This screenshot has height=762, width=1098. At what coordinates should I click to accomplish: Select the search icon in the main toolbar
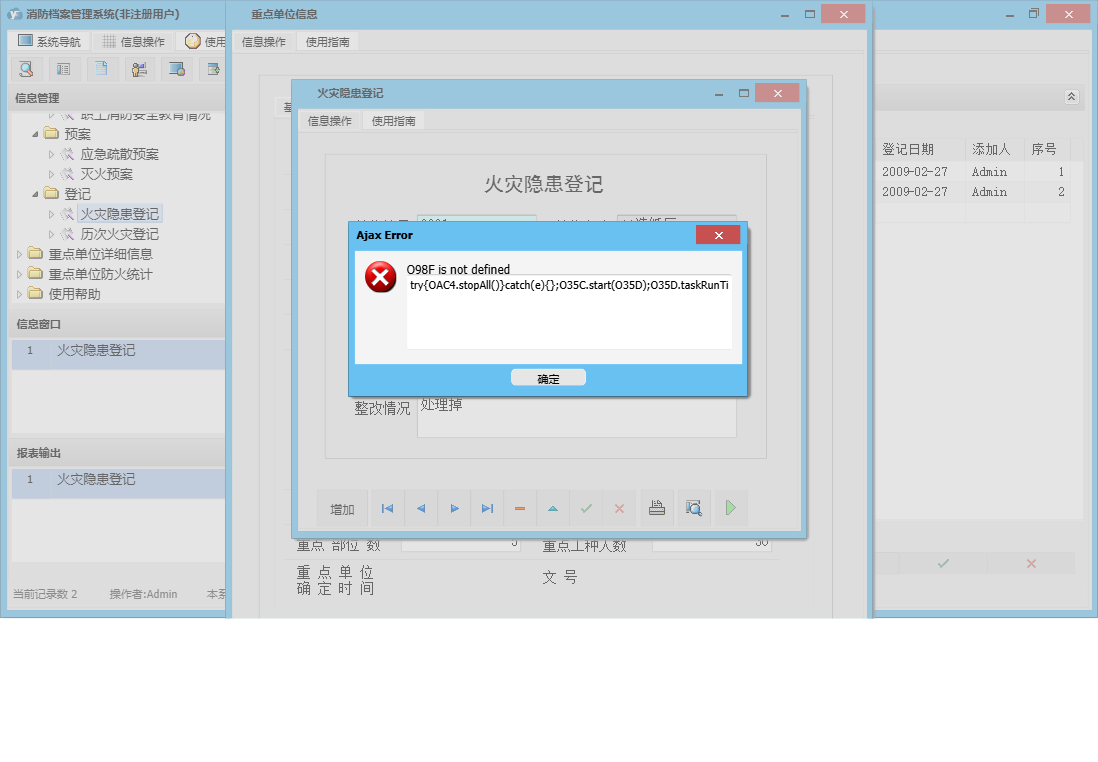point(26,68)
